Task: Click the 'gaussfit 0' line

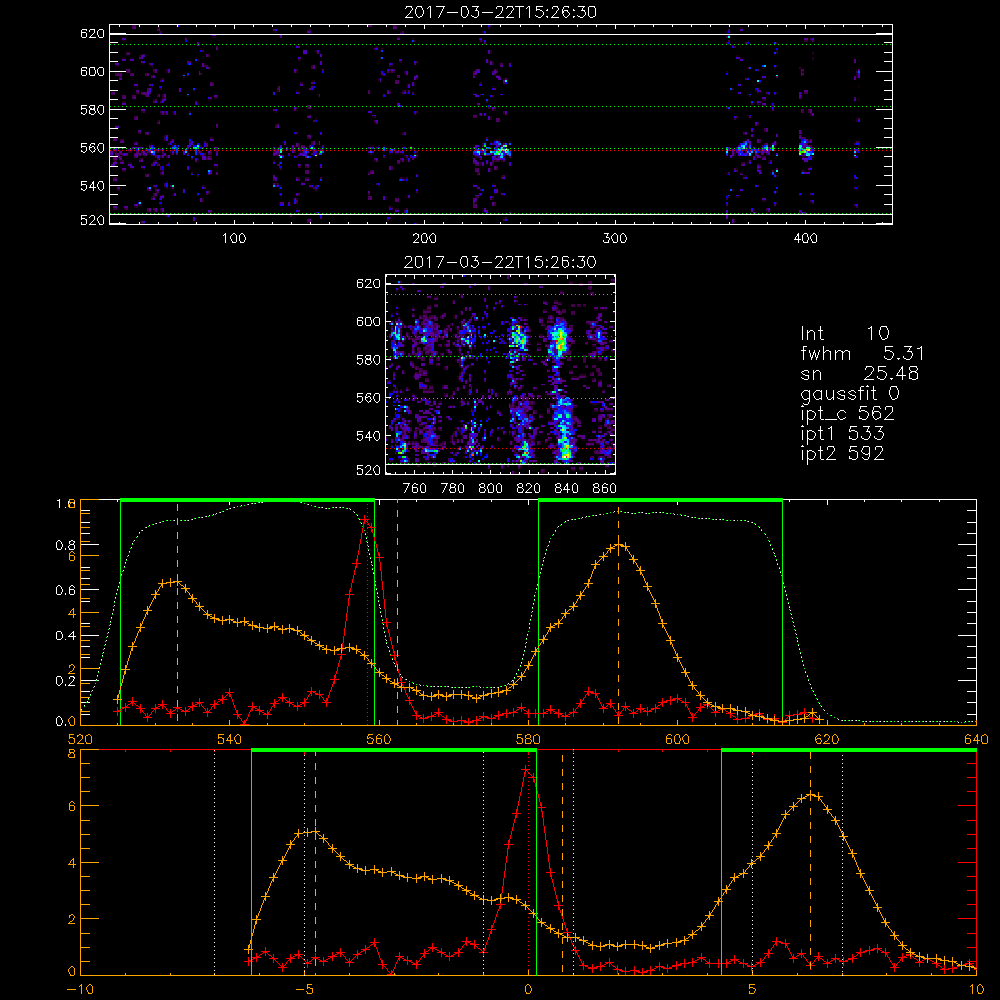Action: 849,393
